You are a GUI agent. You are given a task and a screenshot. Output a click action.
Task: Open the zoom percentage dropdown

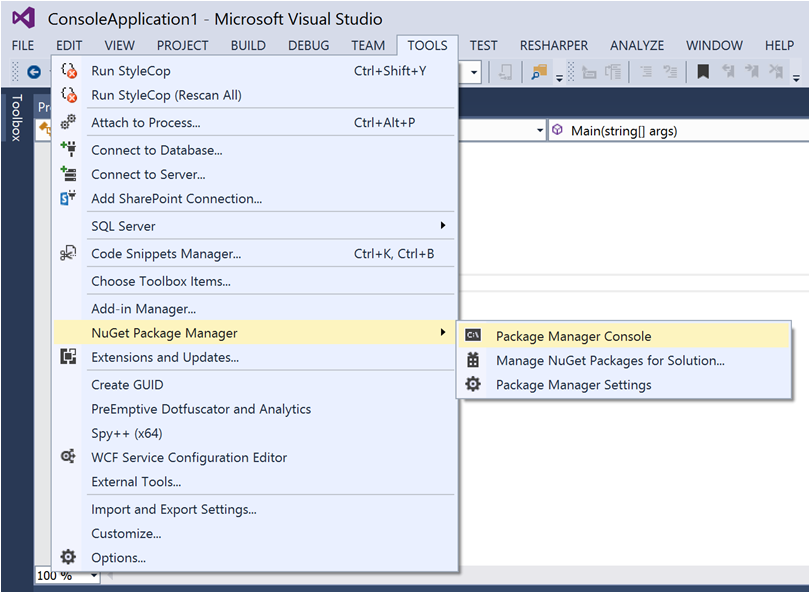pos(94,575)
